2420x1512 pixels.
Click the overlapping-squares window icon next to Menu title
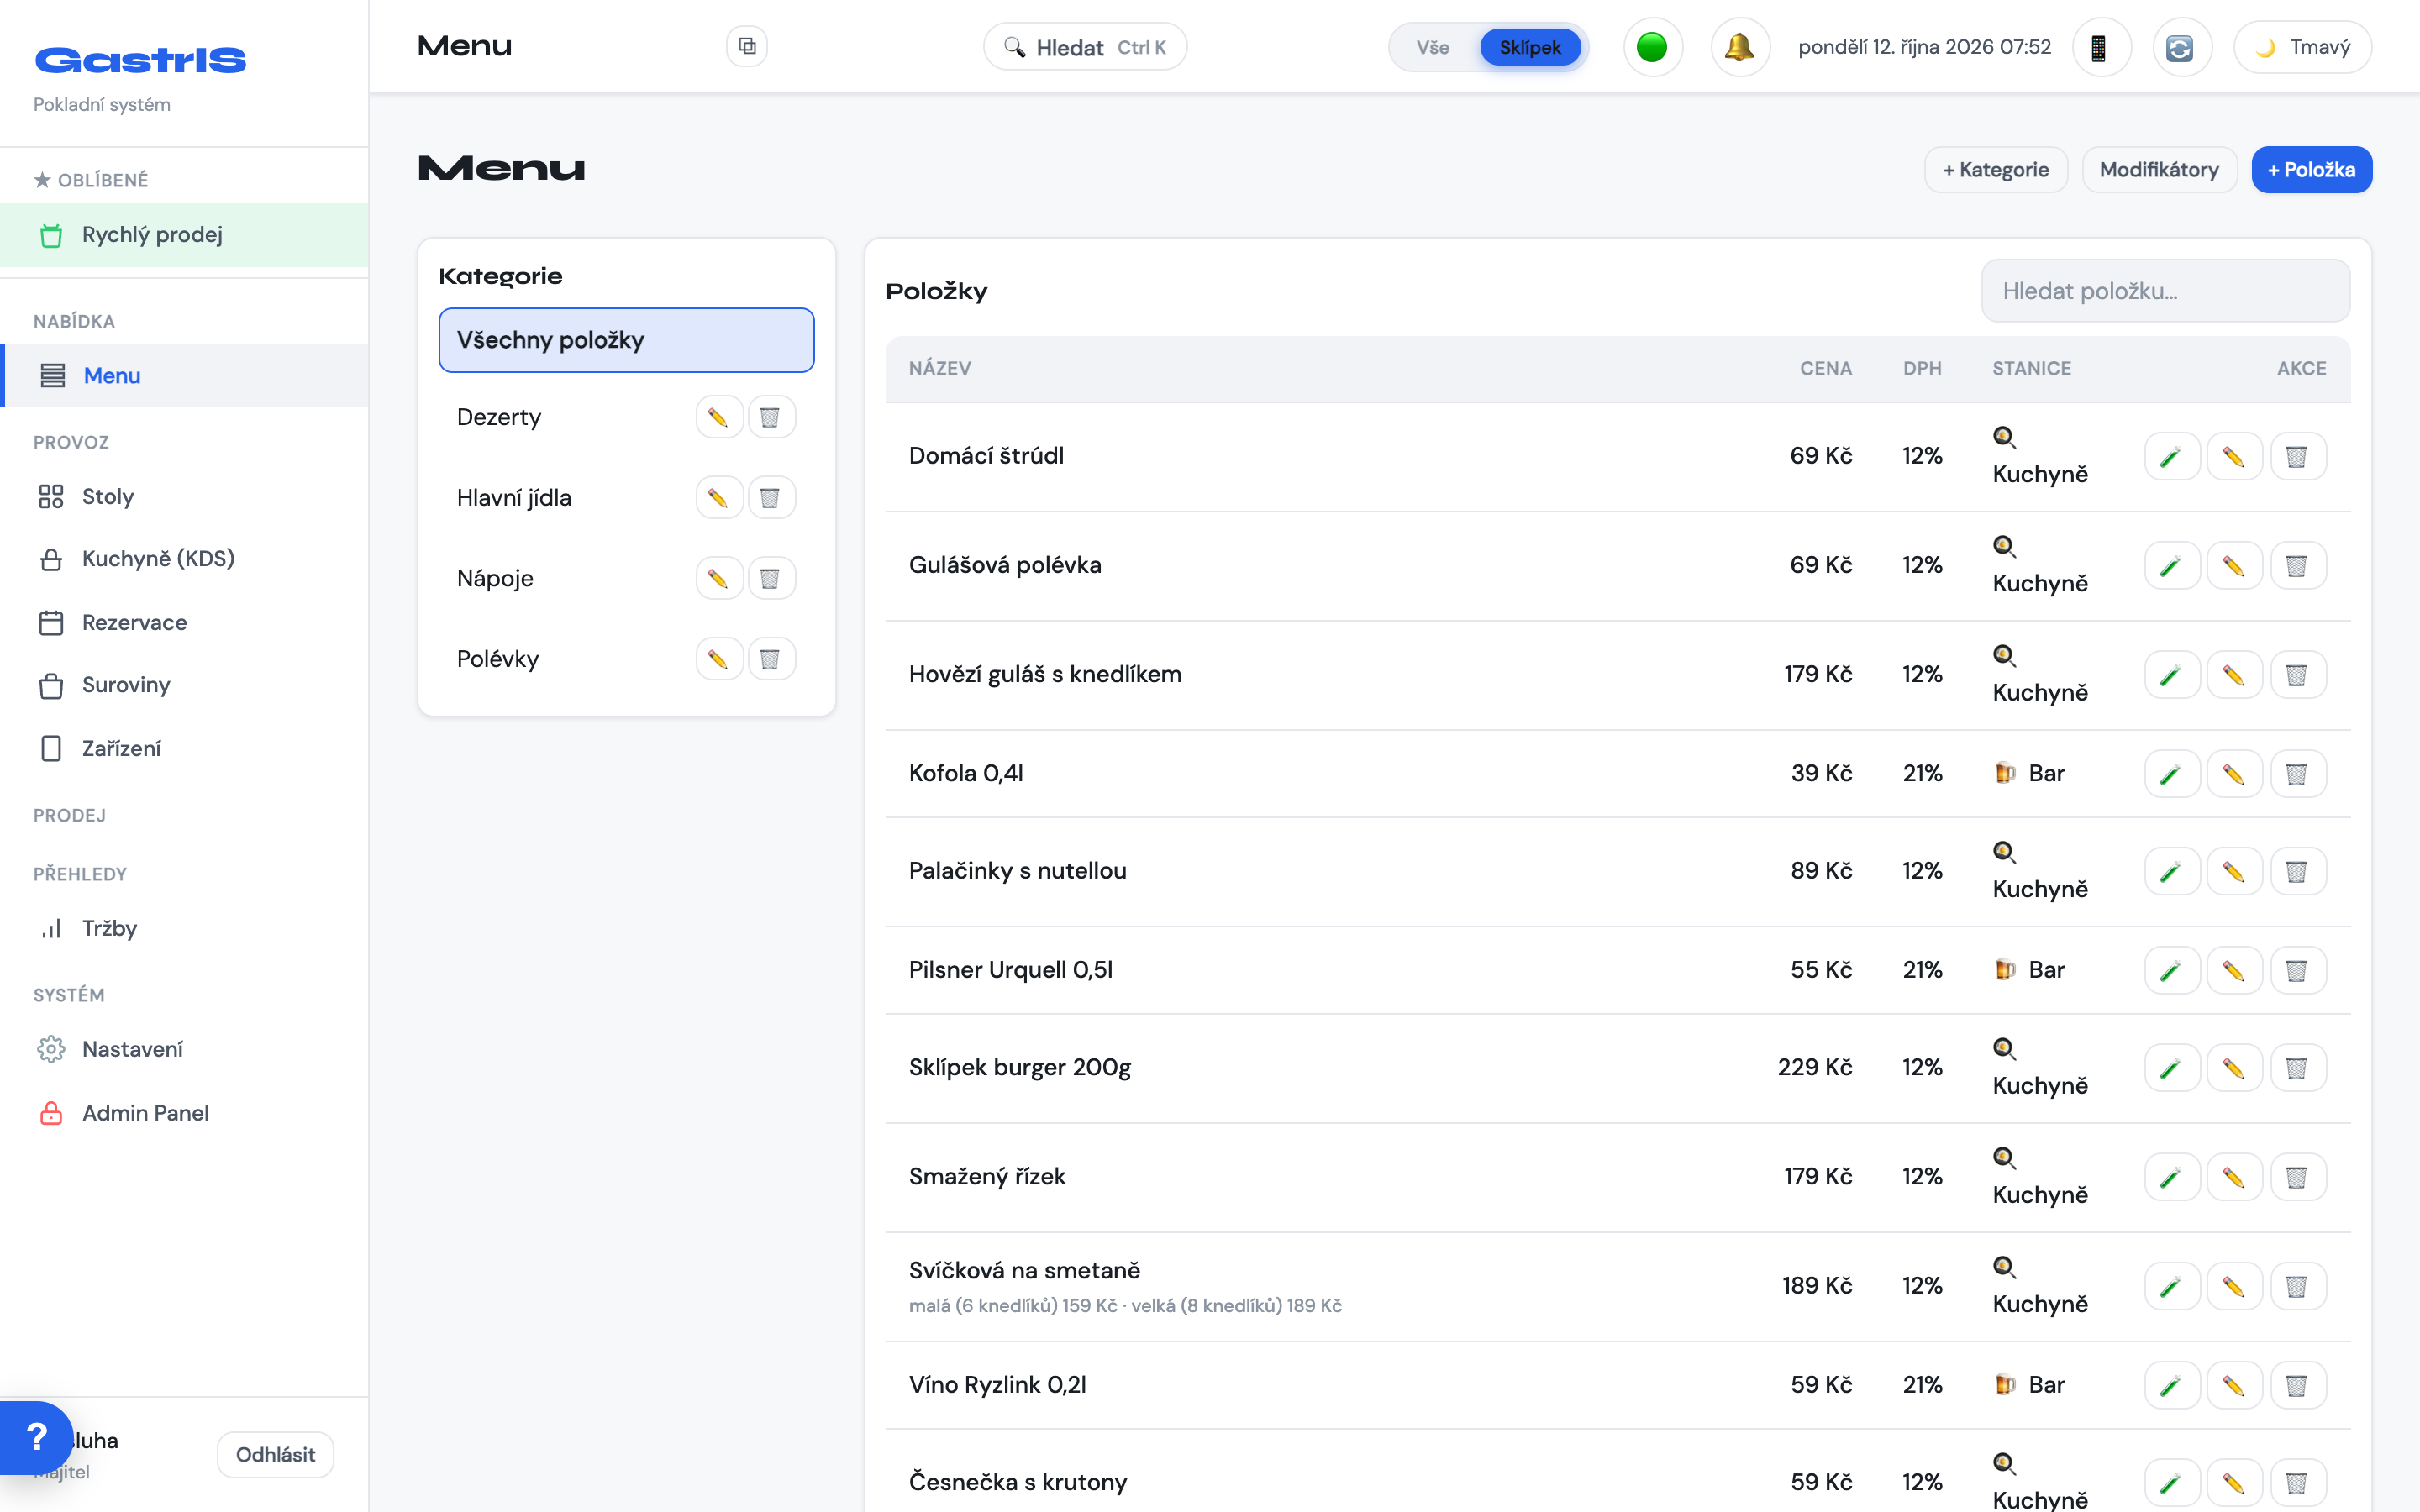[747, 46]
